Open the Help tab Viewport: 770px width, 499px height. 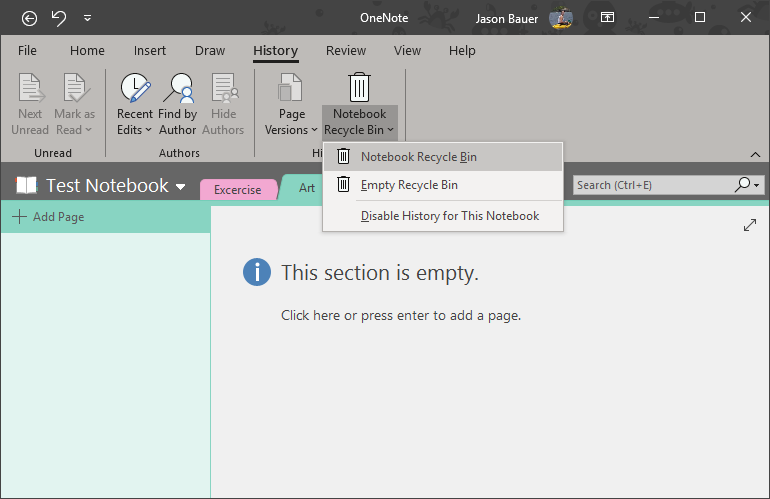[462, 51]
